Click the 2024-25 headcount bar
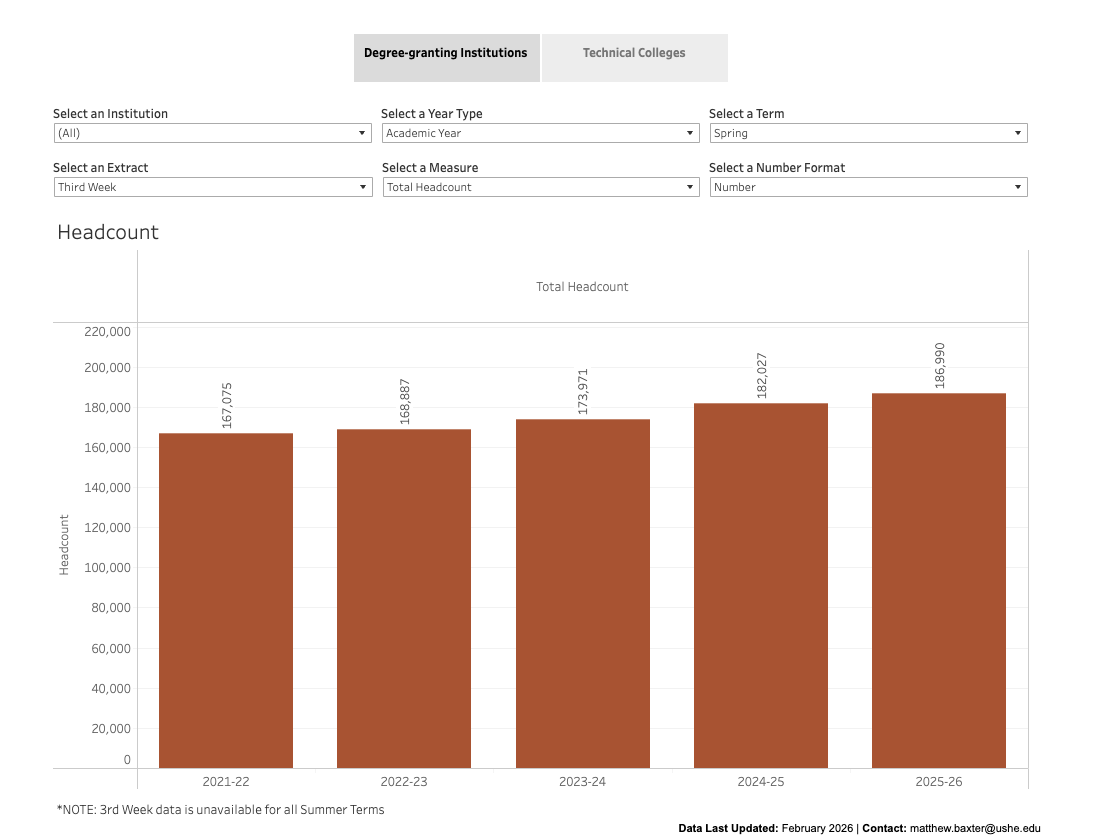The height and width of the screenshot is (840, 1103). coord(761,600)
